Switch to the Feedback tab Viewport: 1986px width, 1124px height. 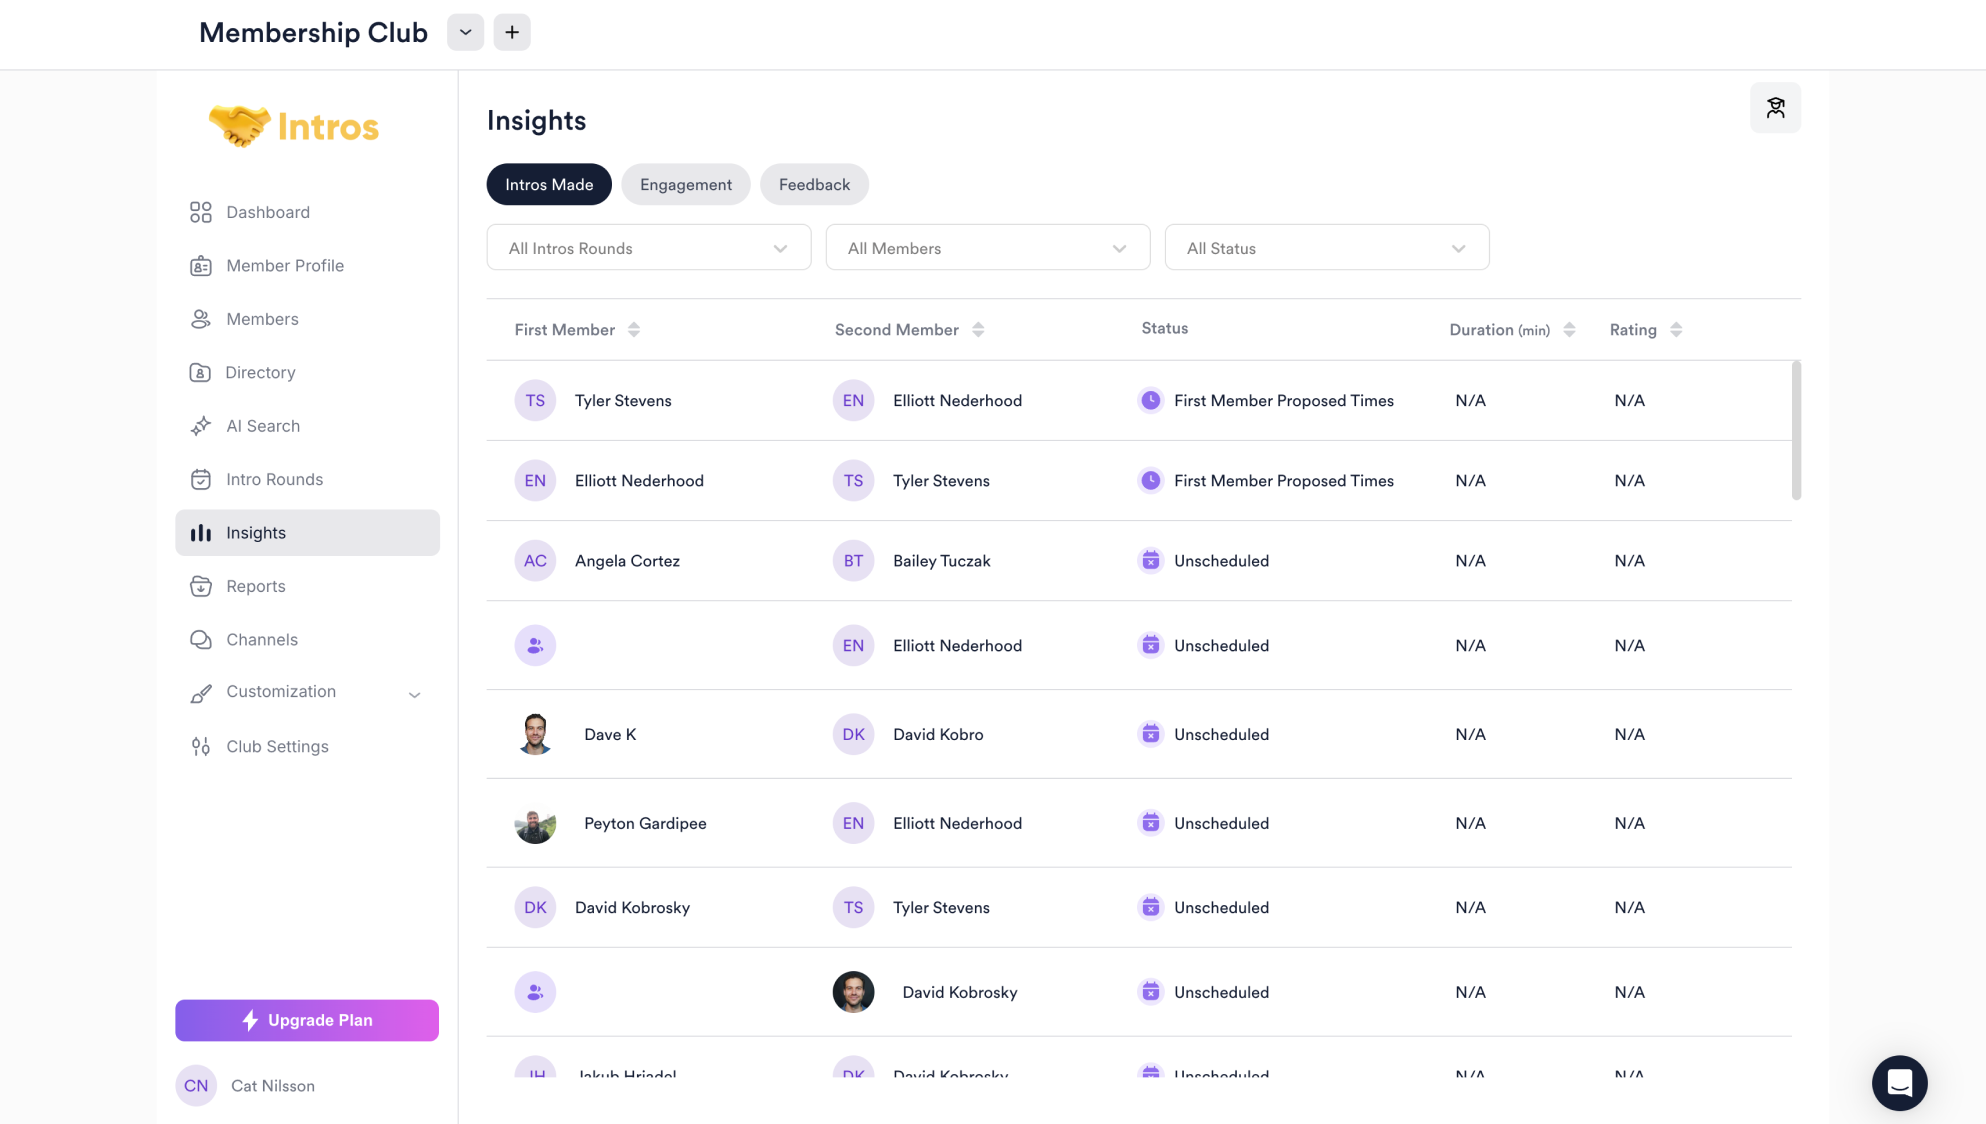tap(814, 185)
